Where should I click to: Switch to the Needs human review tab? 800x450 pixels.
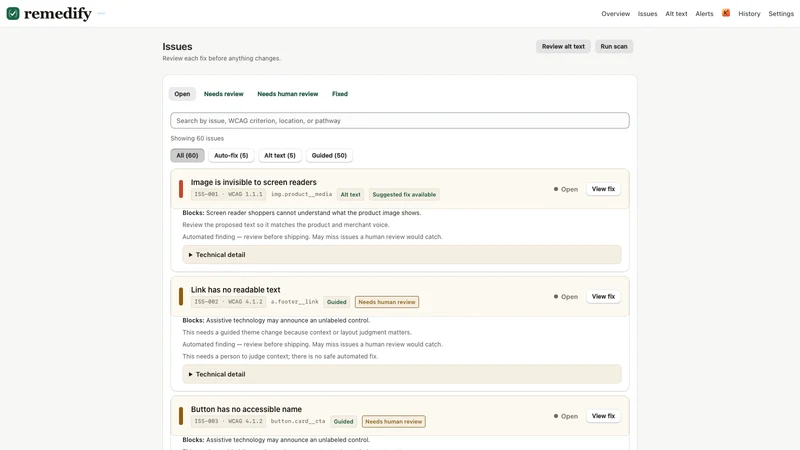coord(288,94)
